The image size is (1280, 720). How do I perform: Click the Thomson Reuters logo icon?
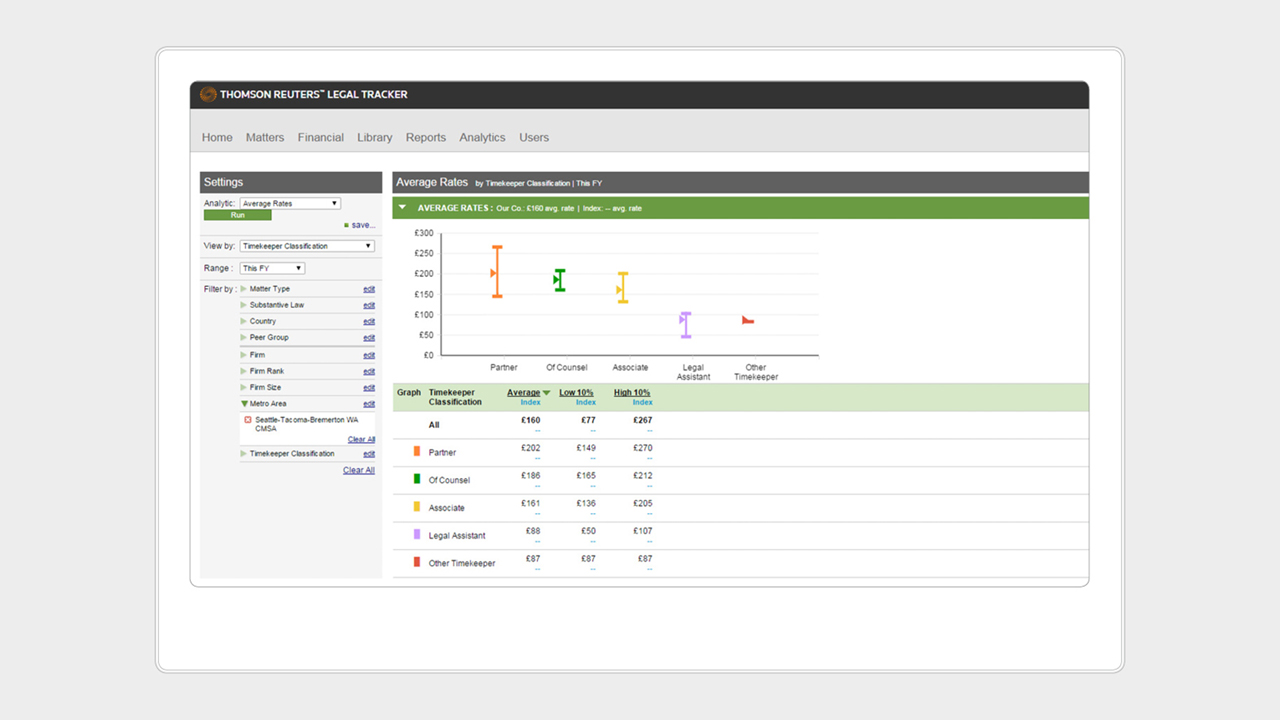[x=208, y=95]
